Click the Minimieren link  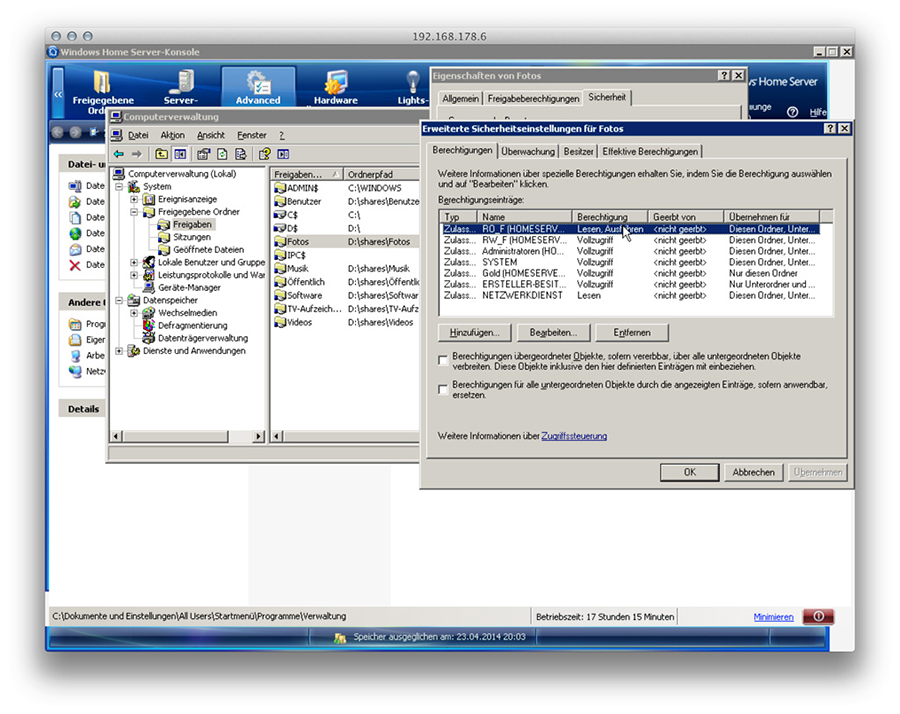pos(773,617)
